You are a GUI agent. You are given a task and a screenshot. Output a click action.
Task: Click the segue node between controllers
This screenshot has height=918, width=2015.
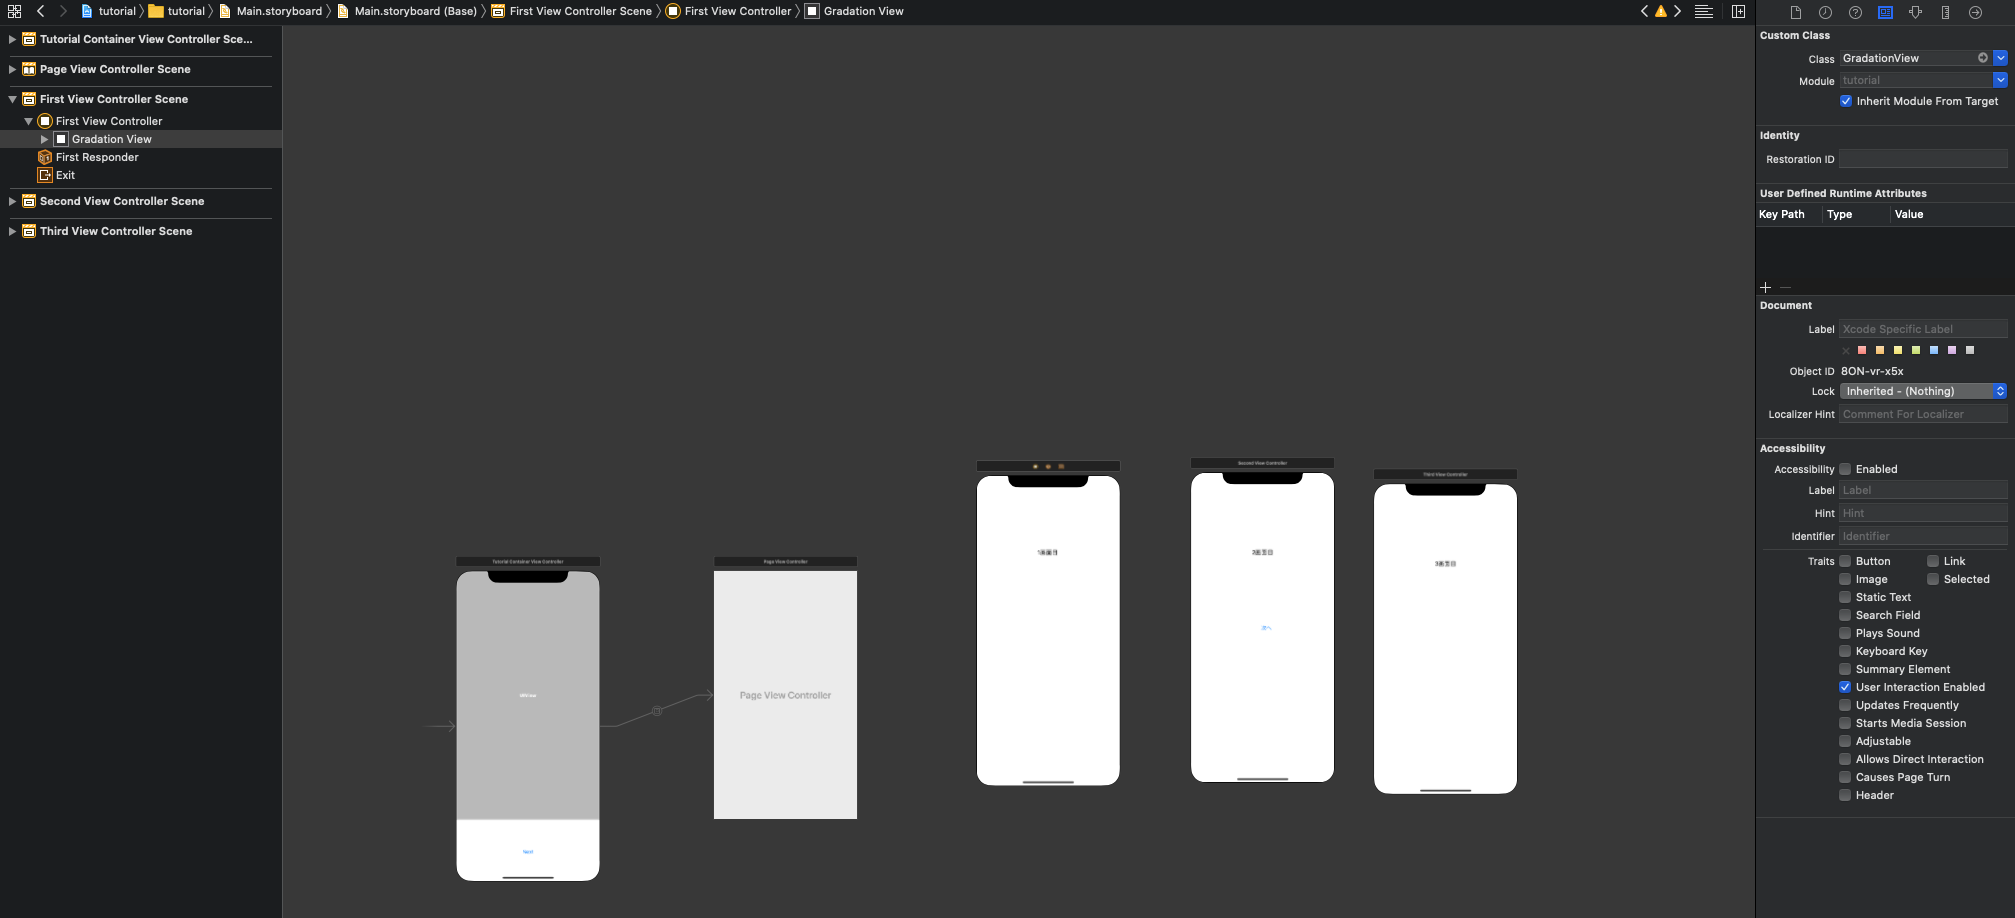coord(657,711)
